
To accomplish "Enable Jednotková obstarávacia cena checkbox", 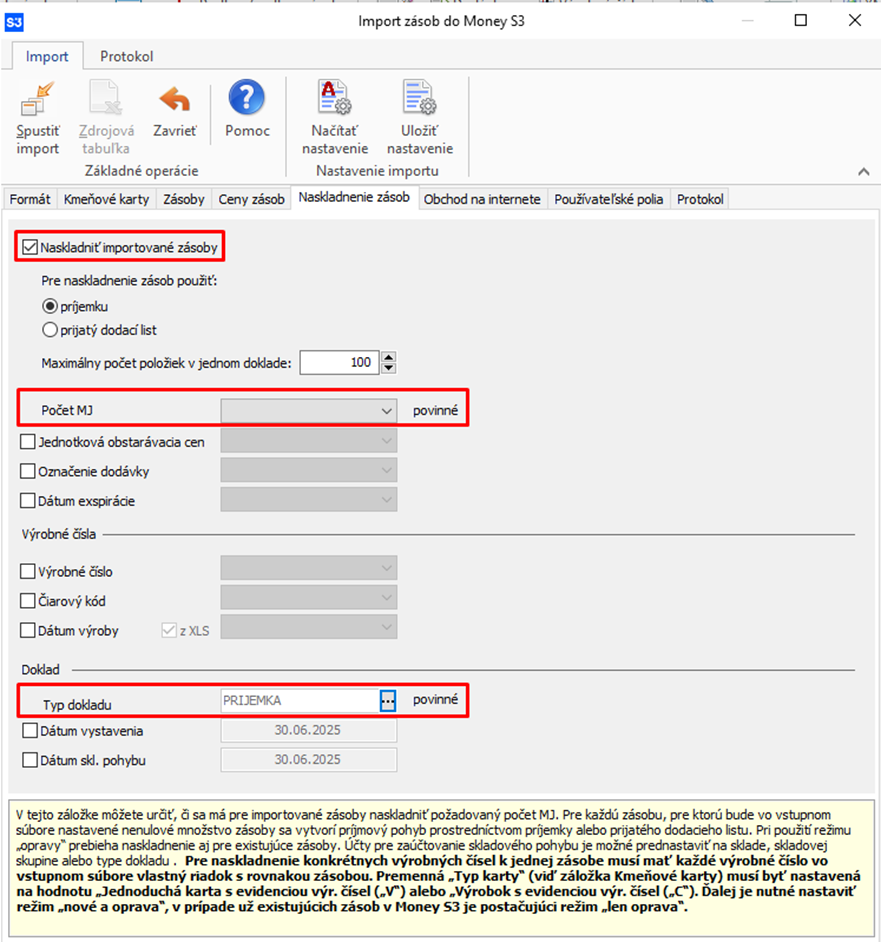I will coord(28,442).
